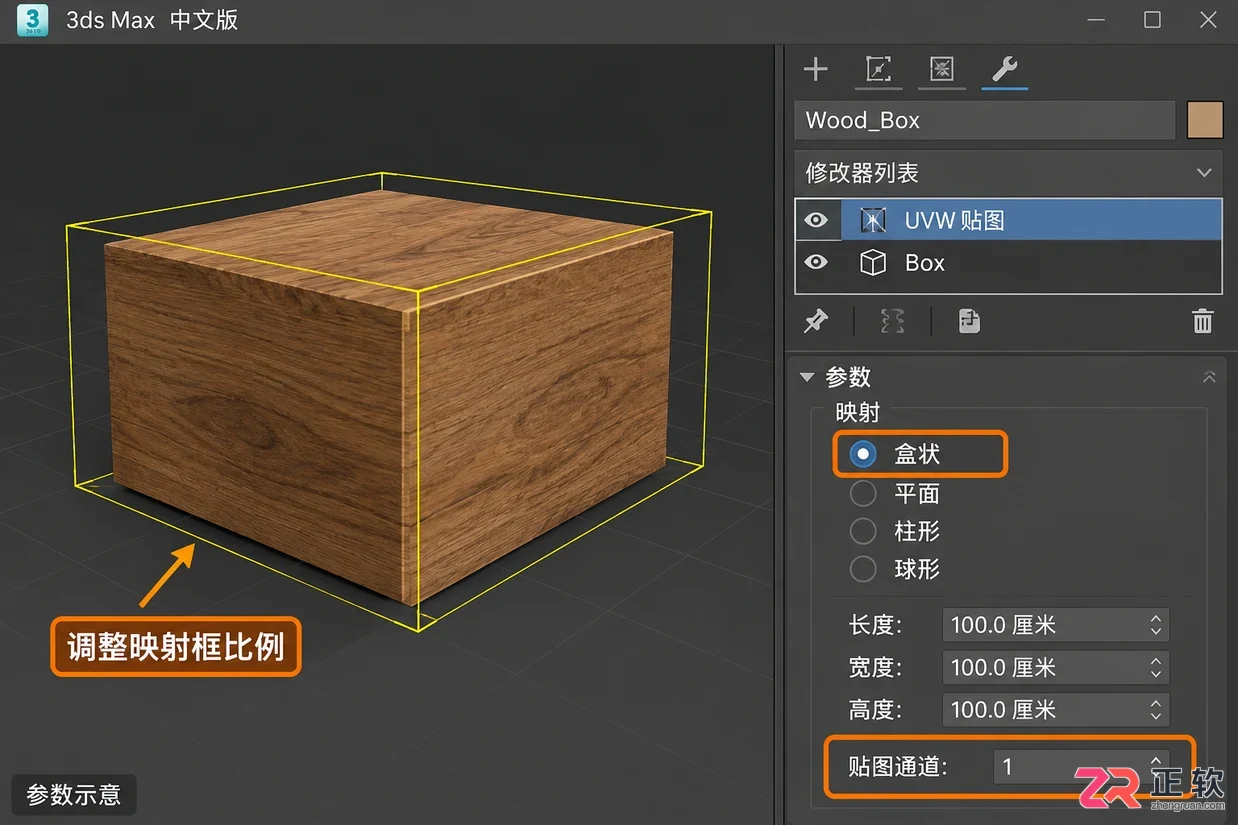This screenshot has height=825, width=1238.
Task: Open the Create panel plus icon
Action: click(x=816, y=69)
